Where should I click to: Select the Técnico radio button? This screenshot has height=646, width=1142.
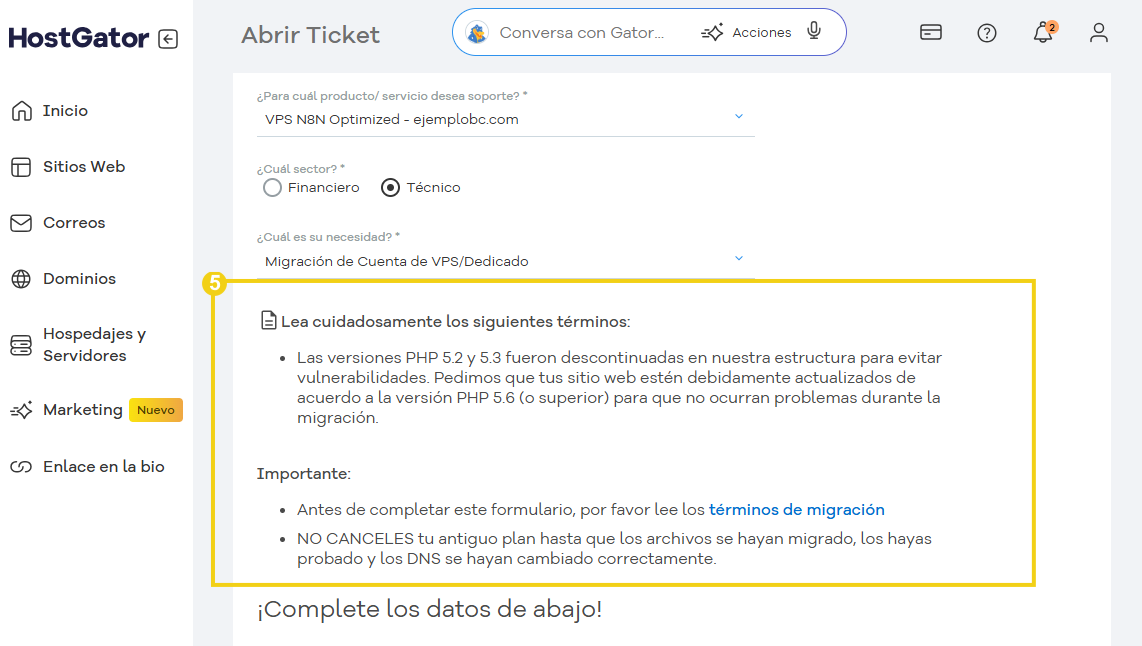click(390, 187)
